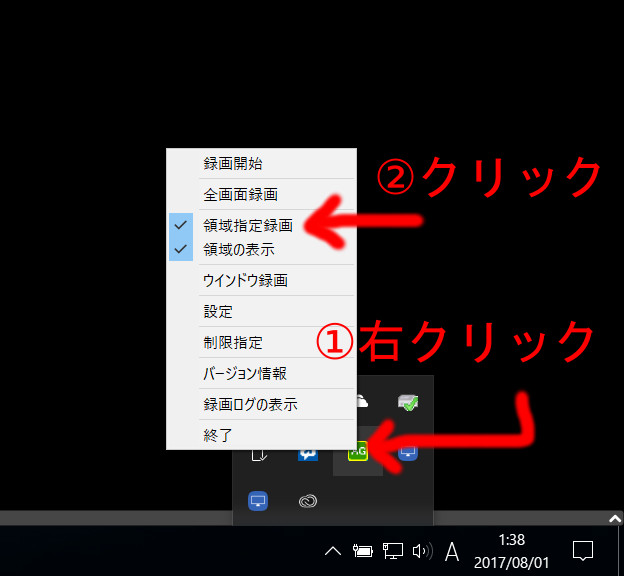Click the blue chat bubble tray icon
The image size is (624, 576).
click(308, 455)
